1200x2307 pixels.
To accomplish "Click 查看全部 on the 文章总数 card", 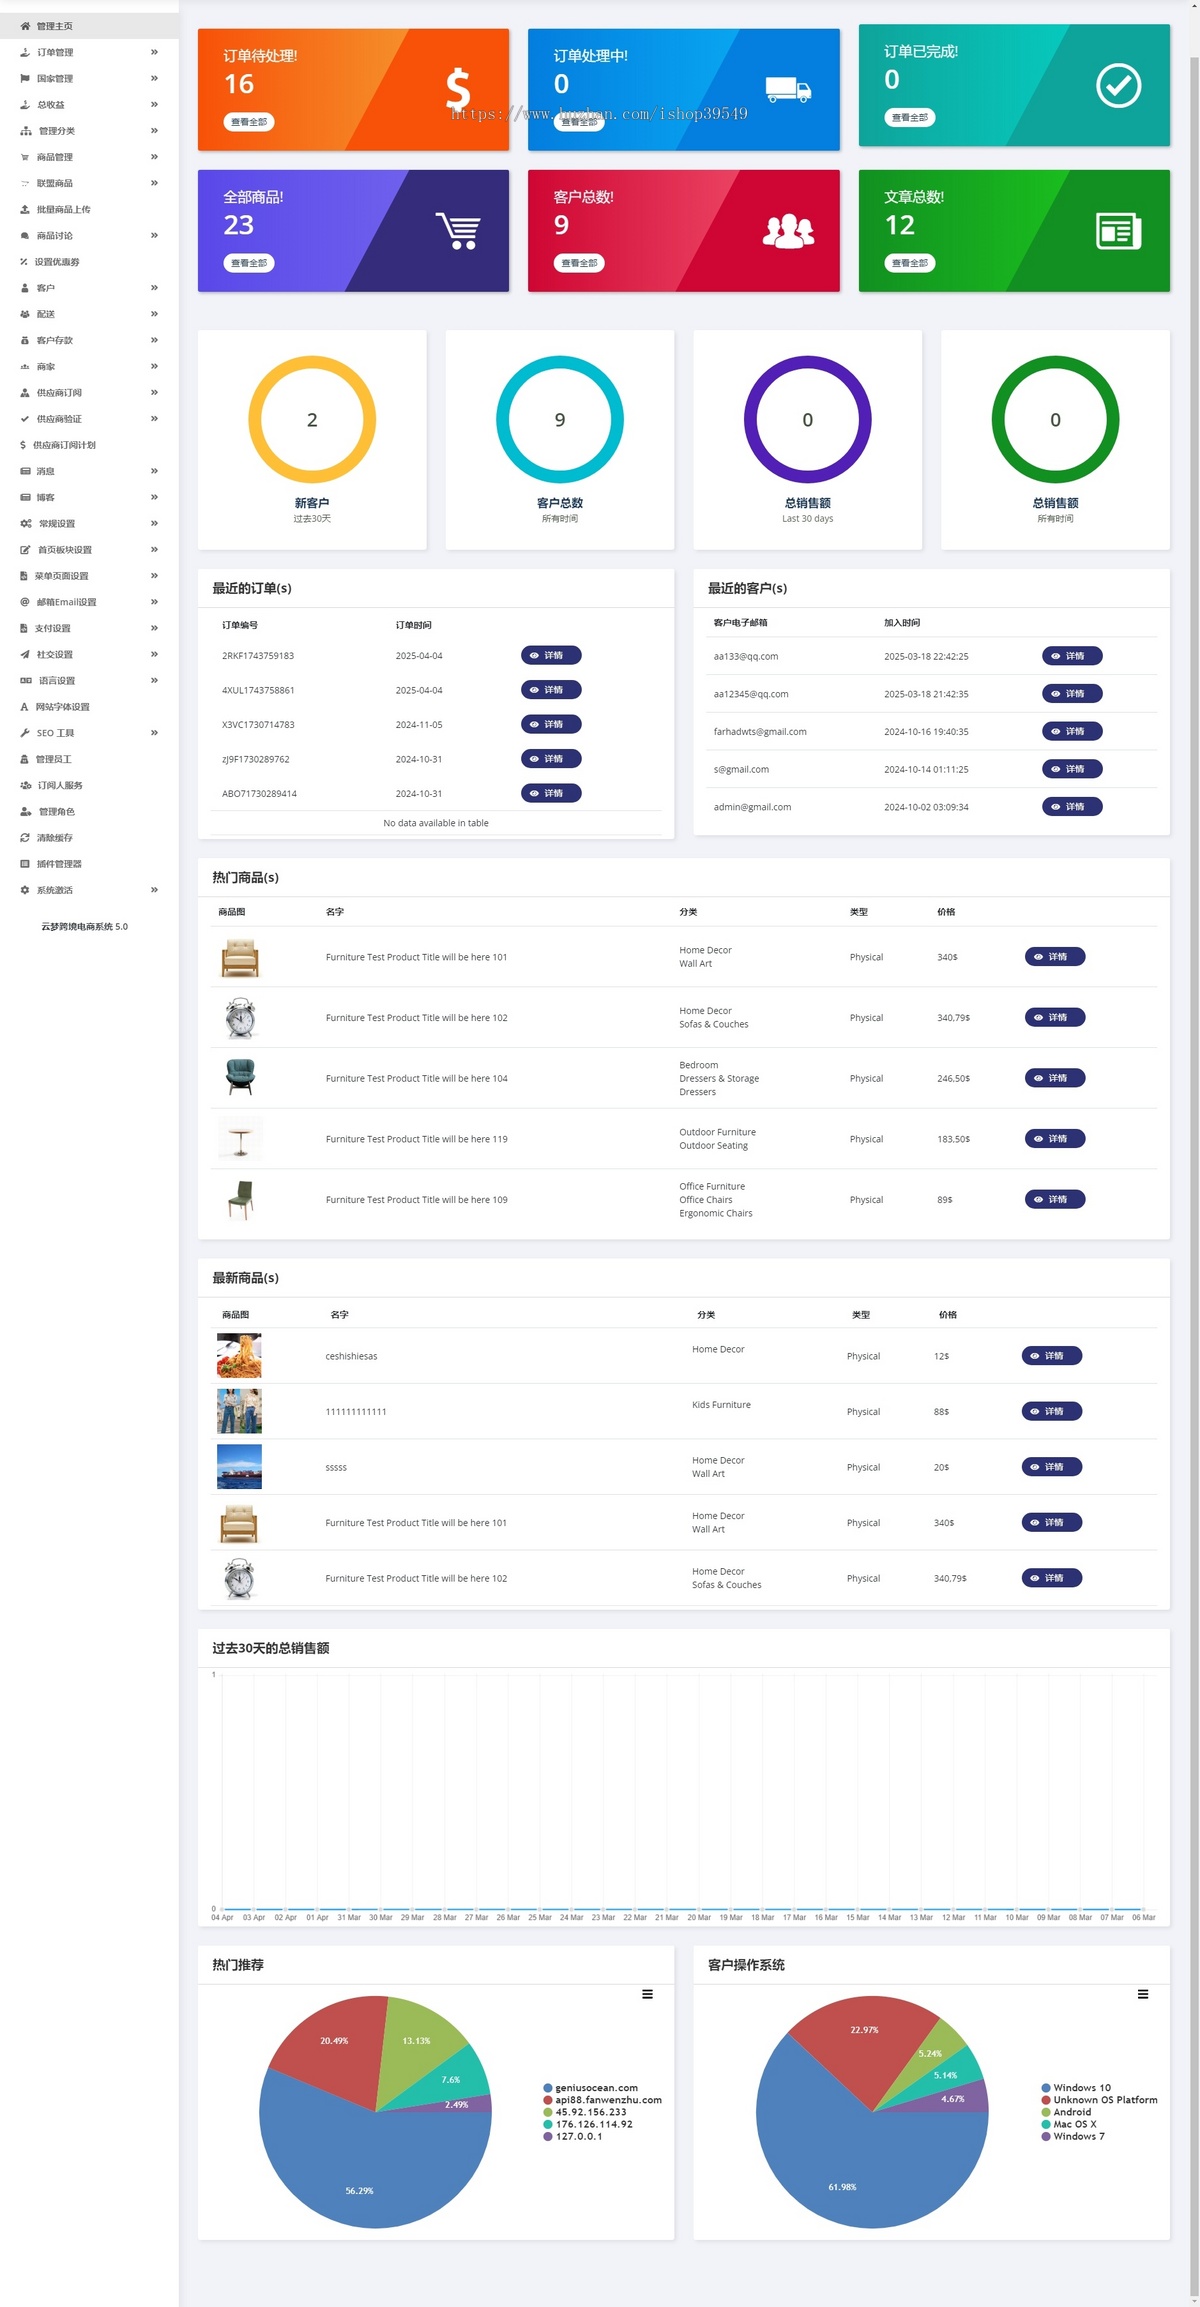I will [909, 263].
